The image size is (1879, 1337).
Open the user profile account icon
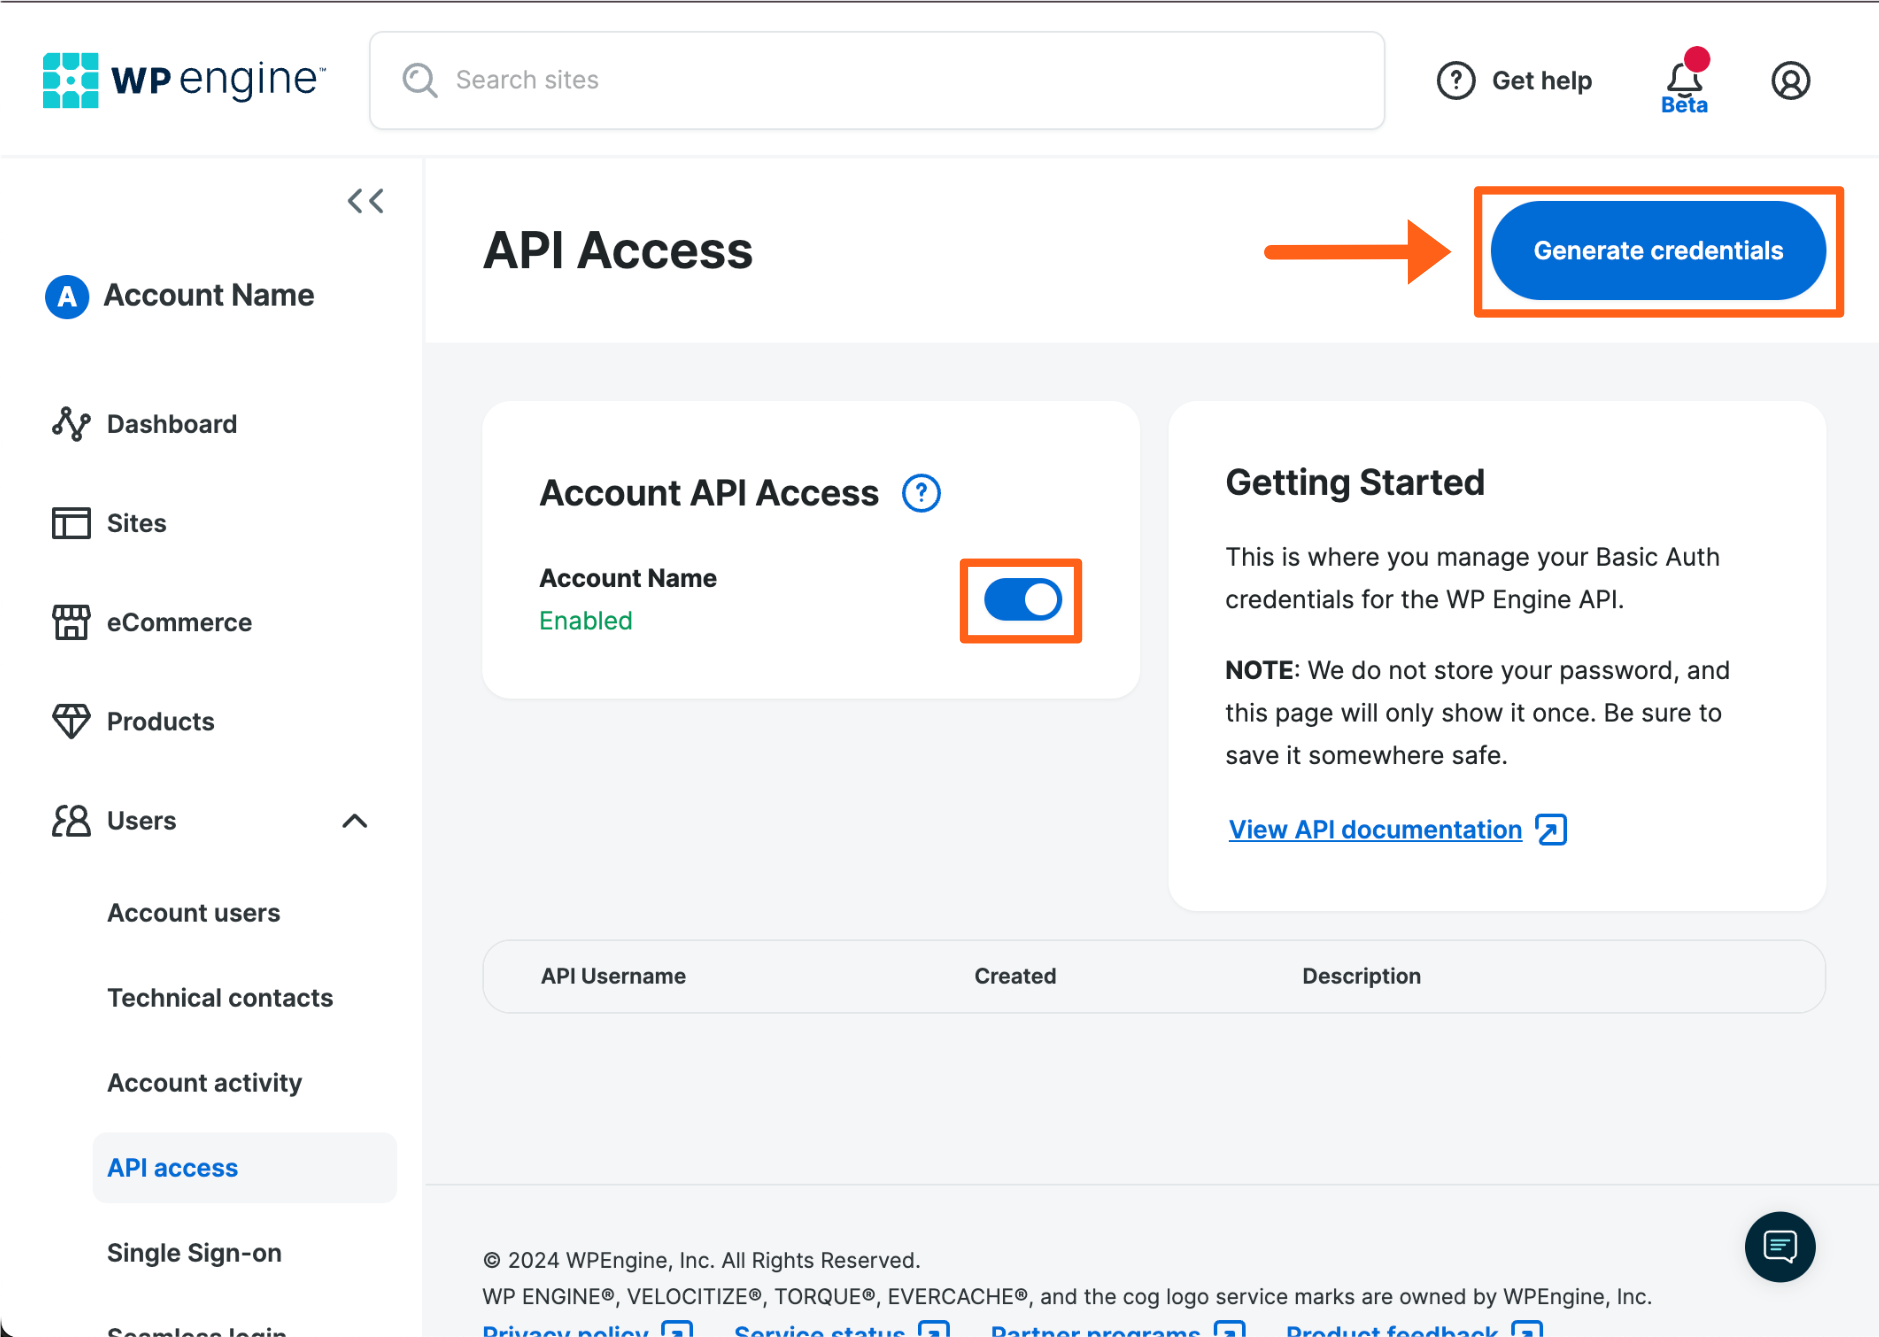click(1790, 80)
